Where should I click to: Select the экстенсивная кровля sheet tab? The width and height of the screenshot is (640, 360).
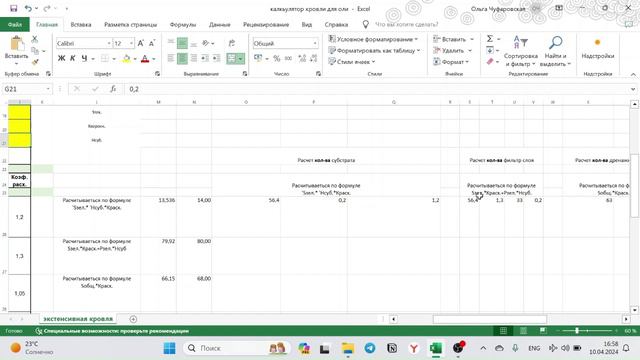[78, 319]
